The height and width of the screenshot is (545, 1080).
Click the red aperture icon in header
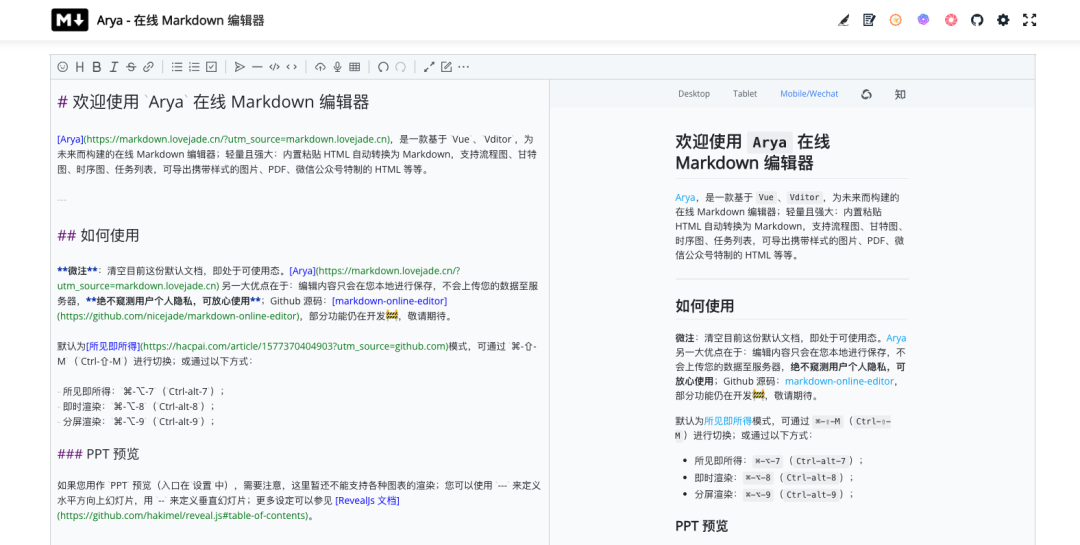[x=951, y=20]
